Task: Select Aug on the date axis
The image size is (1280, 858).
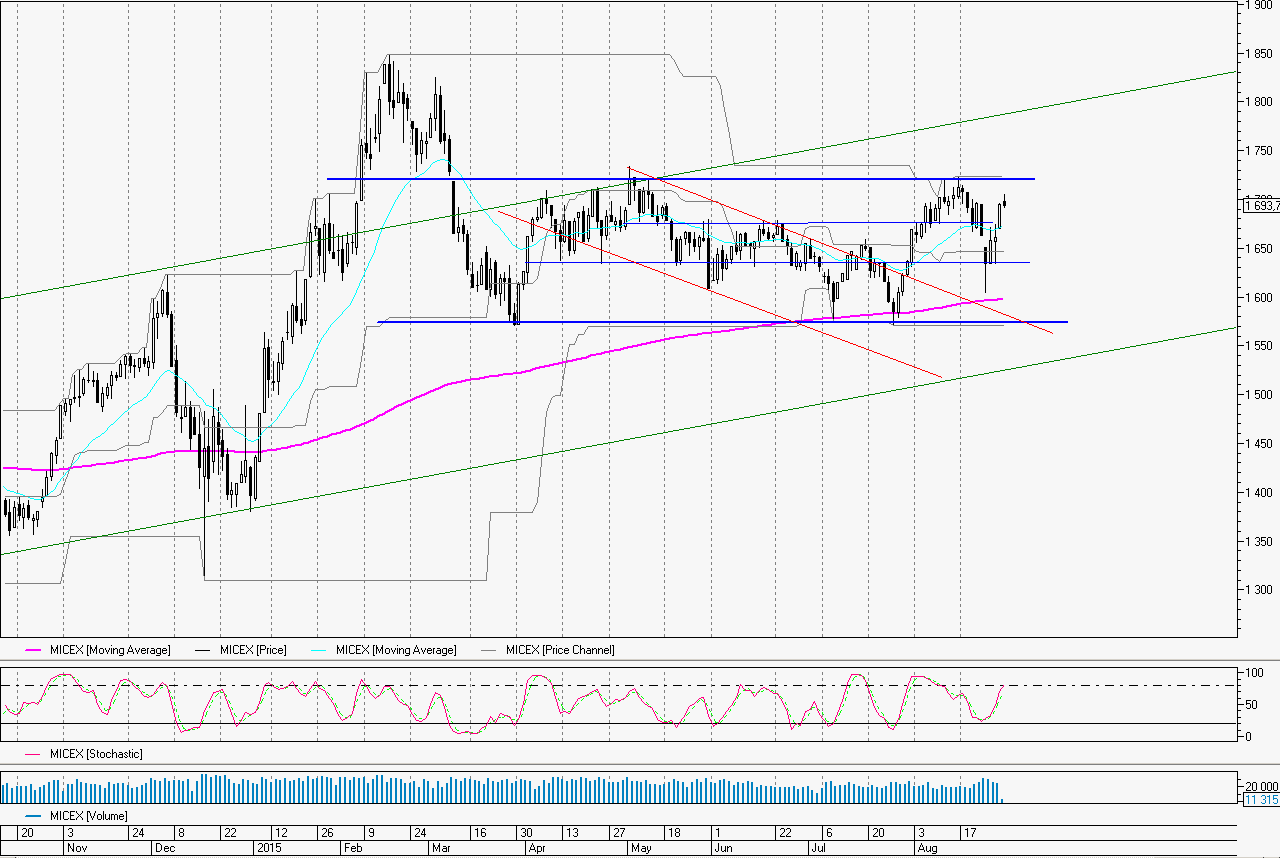Action: click(x=927, y=847)
